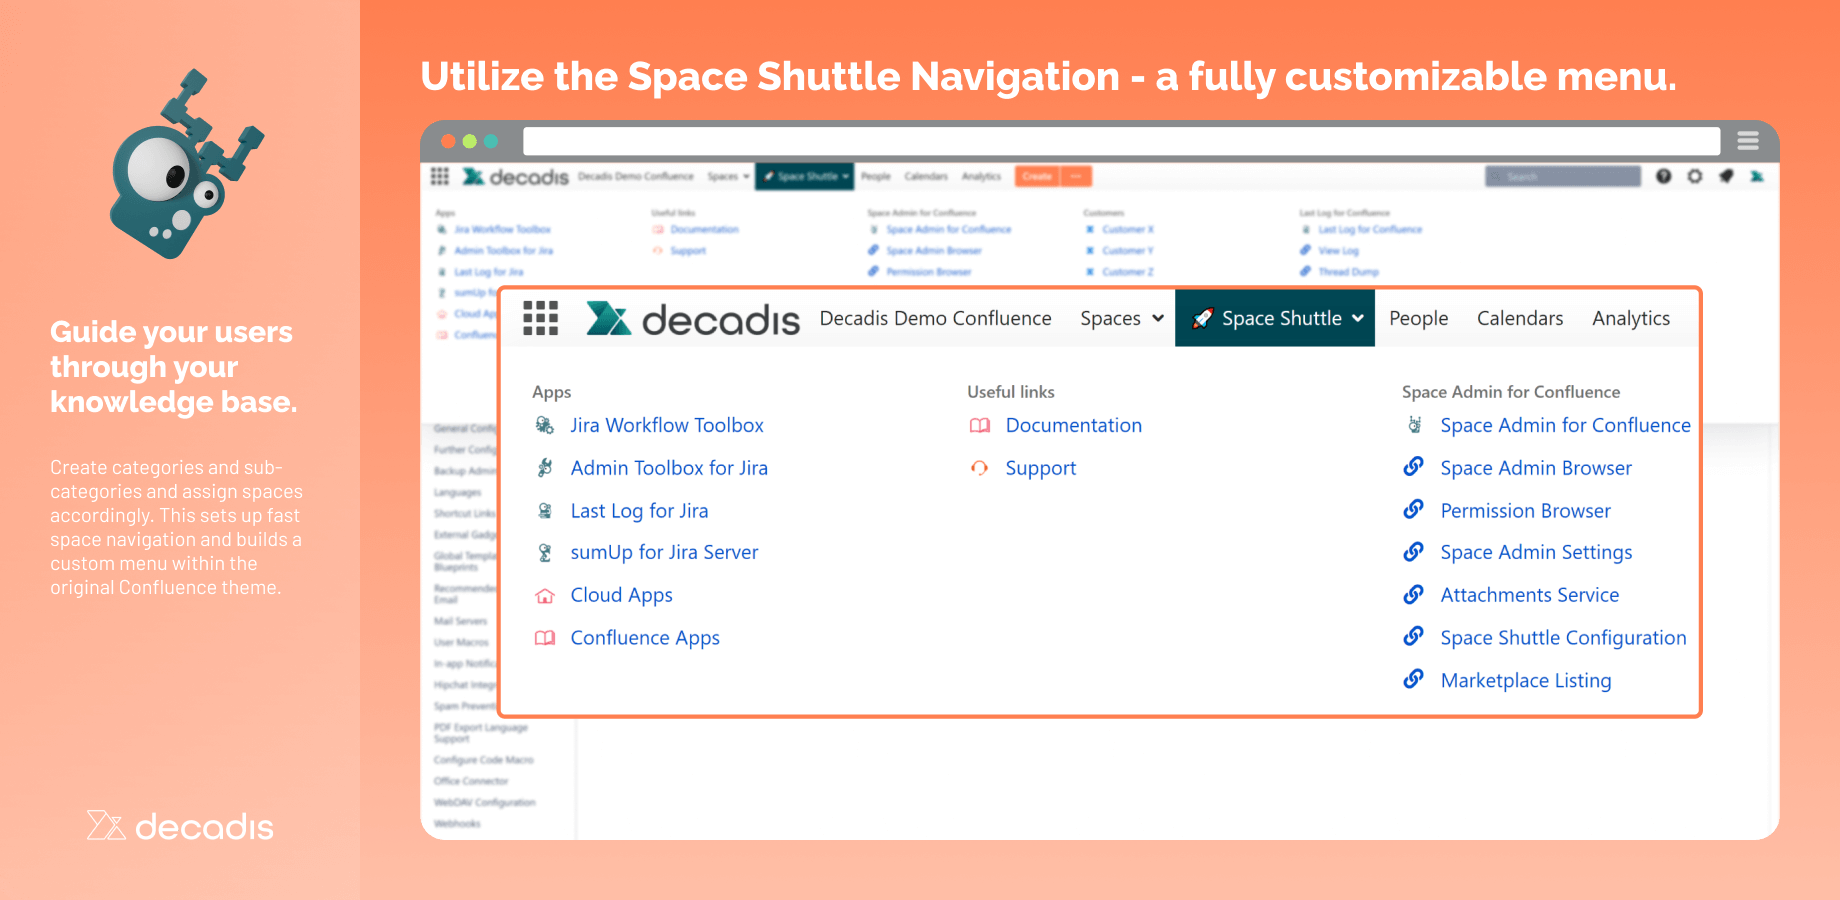This screenshot has height=900, width=1840.
Task: Open the settings gear icon in background toolbar
Action: click(1694, 176)
